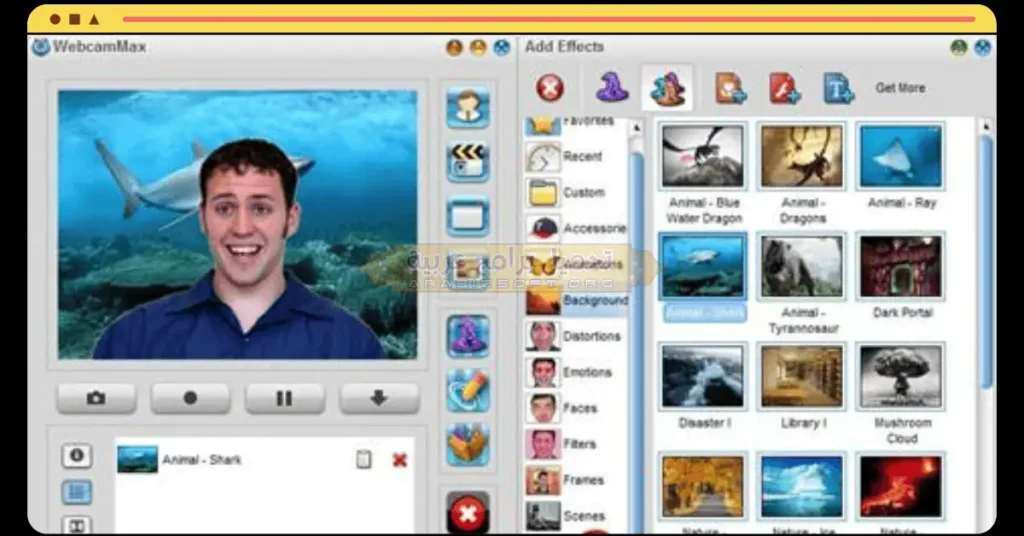Remove Animal - Shark effect with red X
Image resolution: width=1024 pixels, height=536 pixels.
[x=400, y=460]
